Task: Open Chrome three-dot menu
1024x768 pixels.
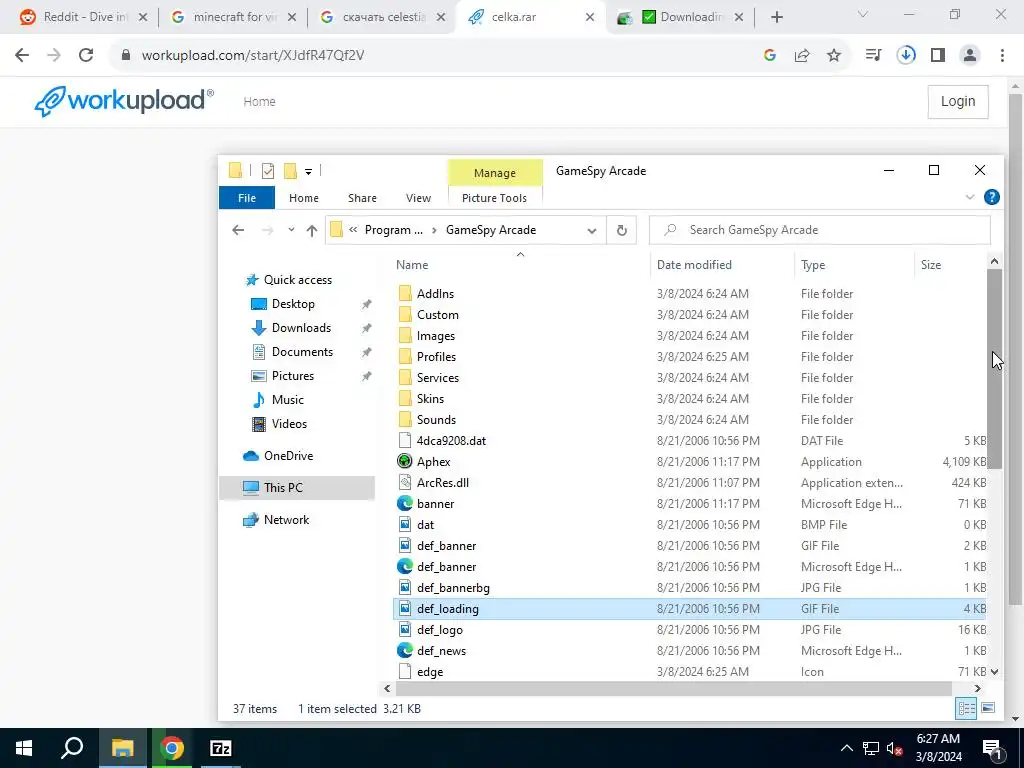Action: tap(1002, 56)
